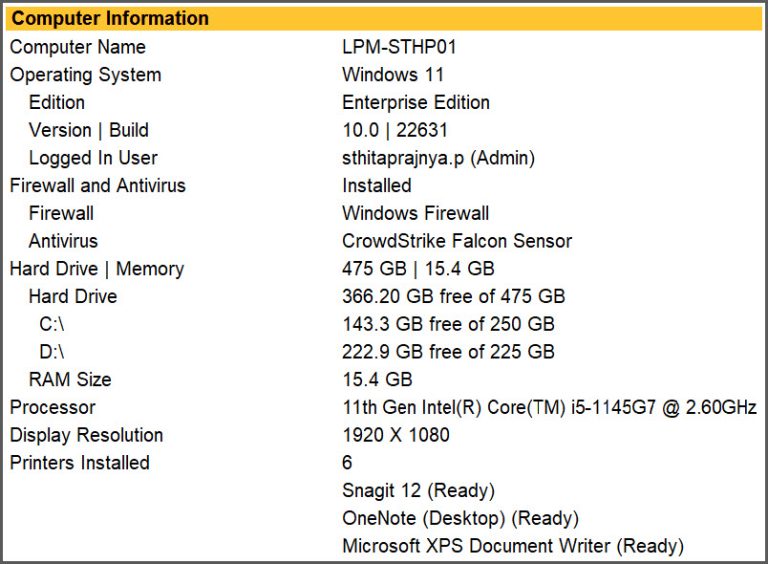Click the 1920 X 1080 resolution value
Viewport: 768px width, 564px height.
395,435
